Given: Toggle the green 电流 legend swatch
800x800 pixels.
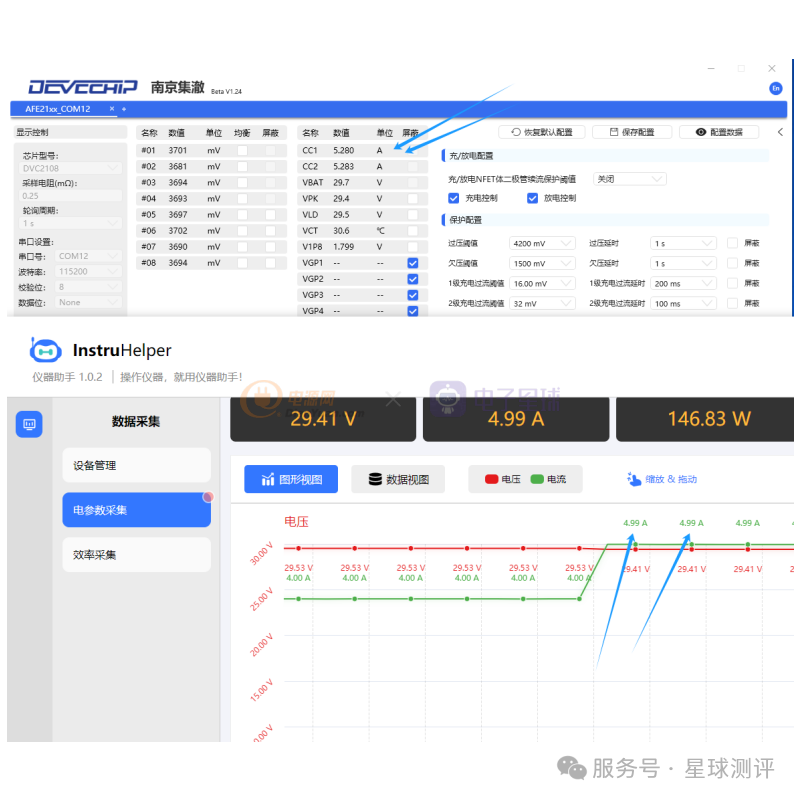Looking at the screenshot, I should pyautogui.click(x=537, y=480).
